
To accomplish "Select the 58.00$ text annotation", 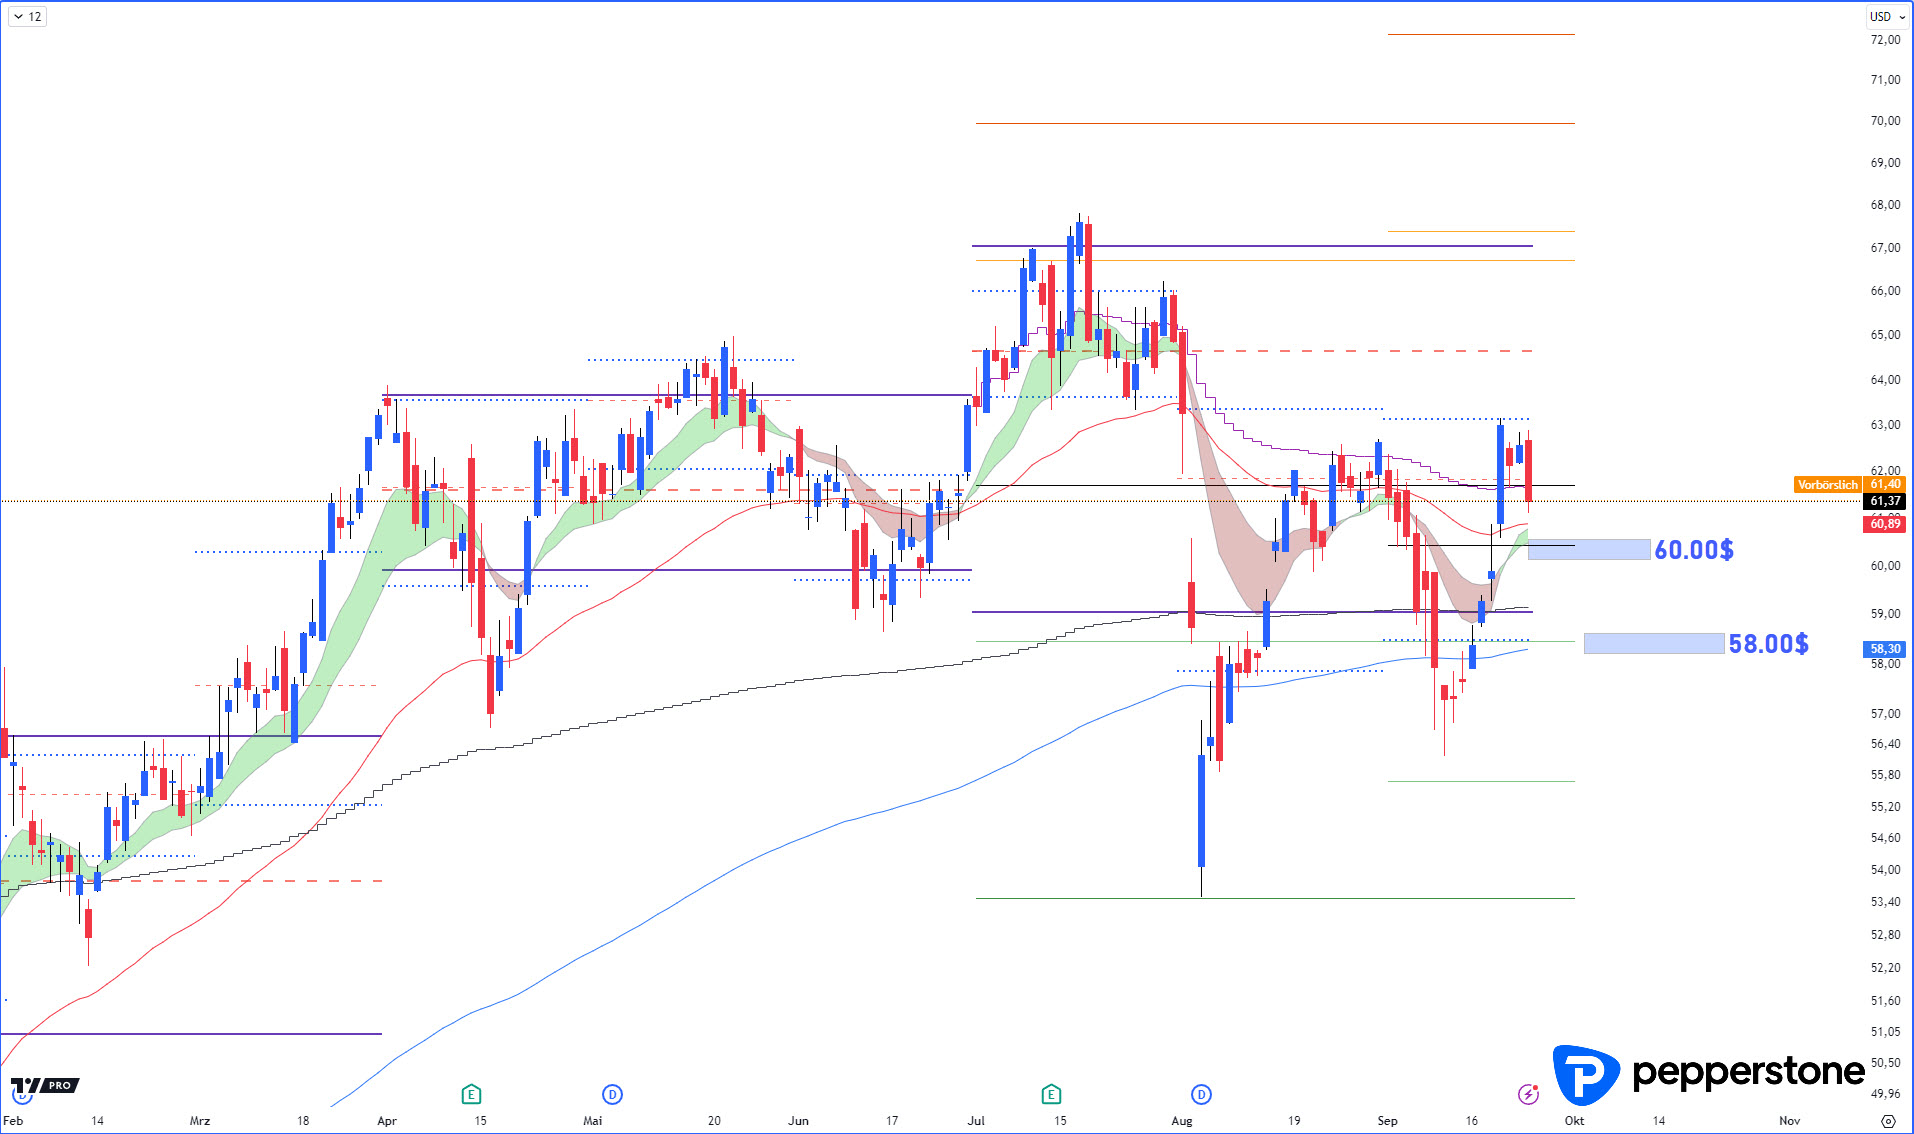I will tap(1768, 644).
